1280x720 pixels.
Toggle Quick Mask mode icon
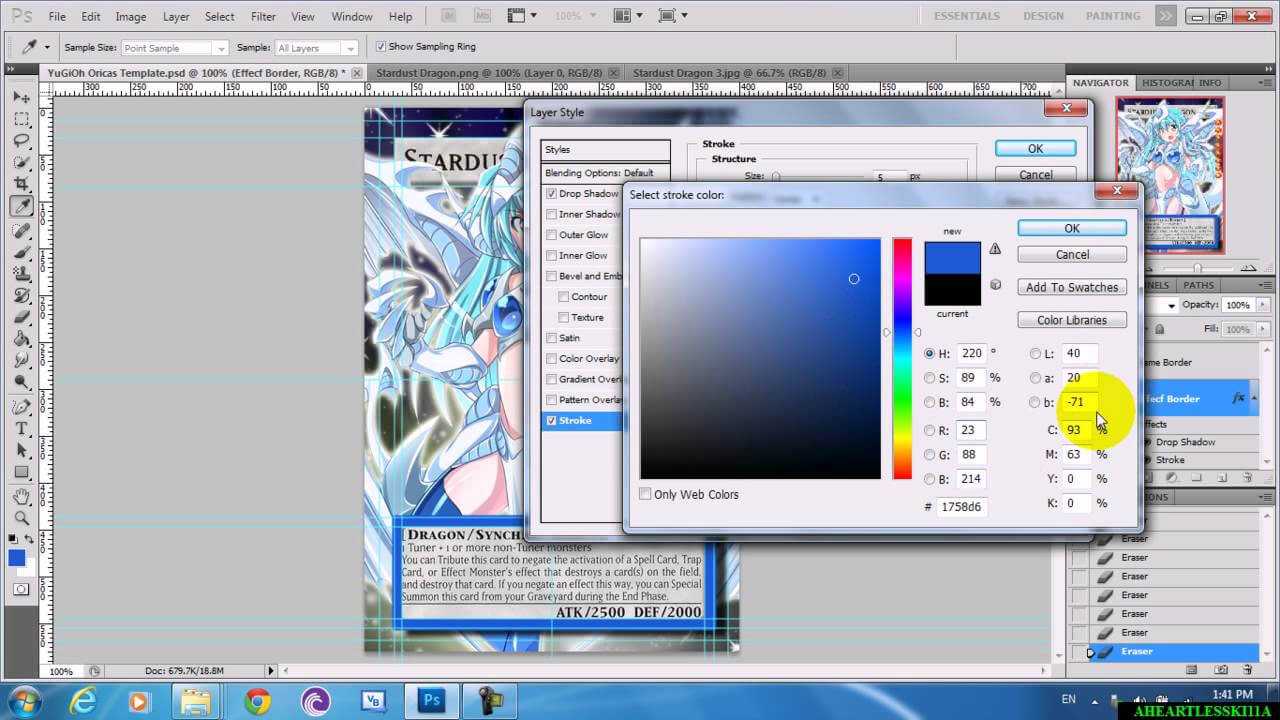click(21, 590)
